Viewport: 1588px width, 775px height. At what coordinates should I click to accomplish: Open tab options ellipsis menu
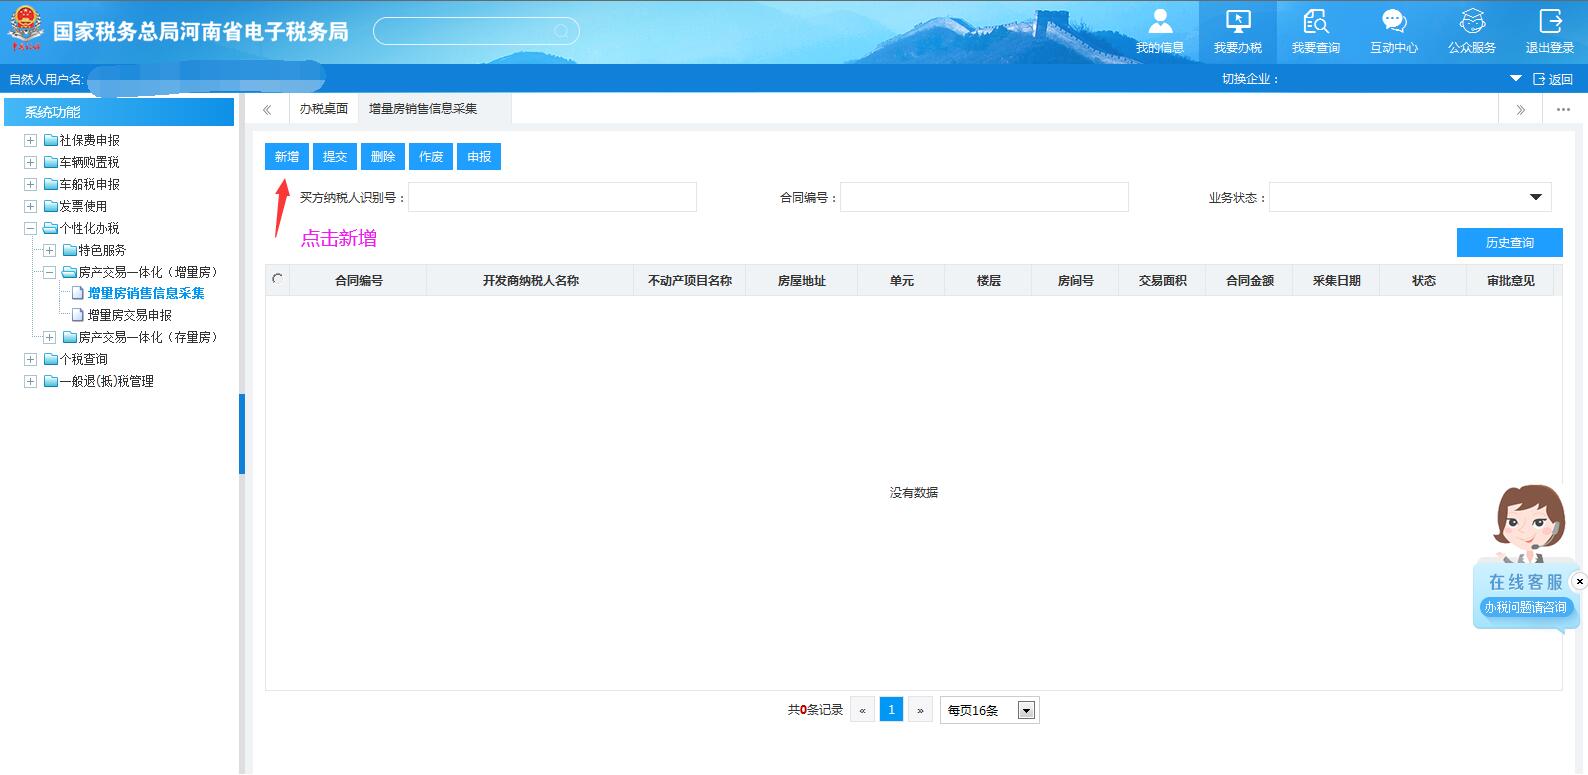point(1564,110)
